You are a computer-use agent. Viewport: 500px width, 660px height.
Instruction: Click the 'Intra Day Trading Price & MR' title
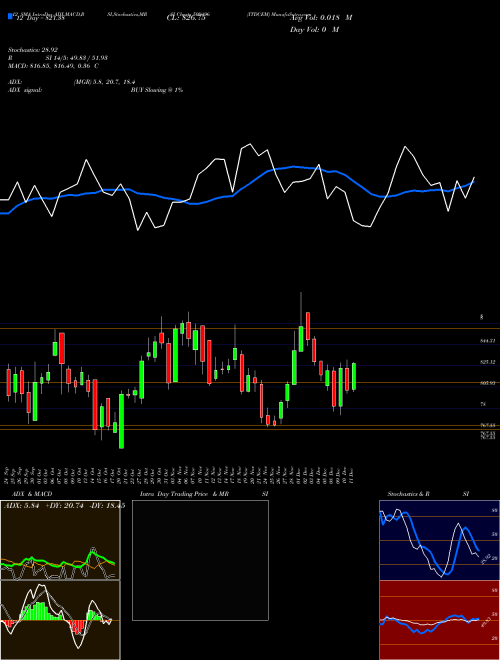(x=184, y=494)
